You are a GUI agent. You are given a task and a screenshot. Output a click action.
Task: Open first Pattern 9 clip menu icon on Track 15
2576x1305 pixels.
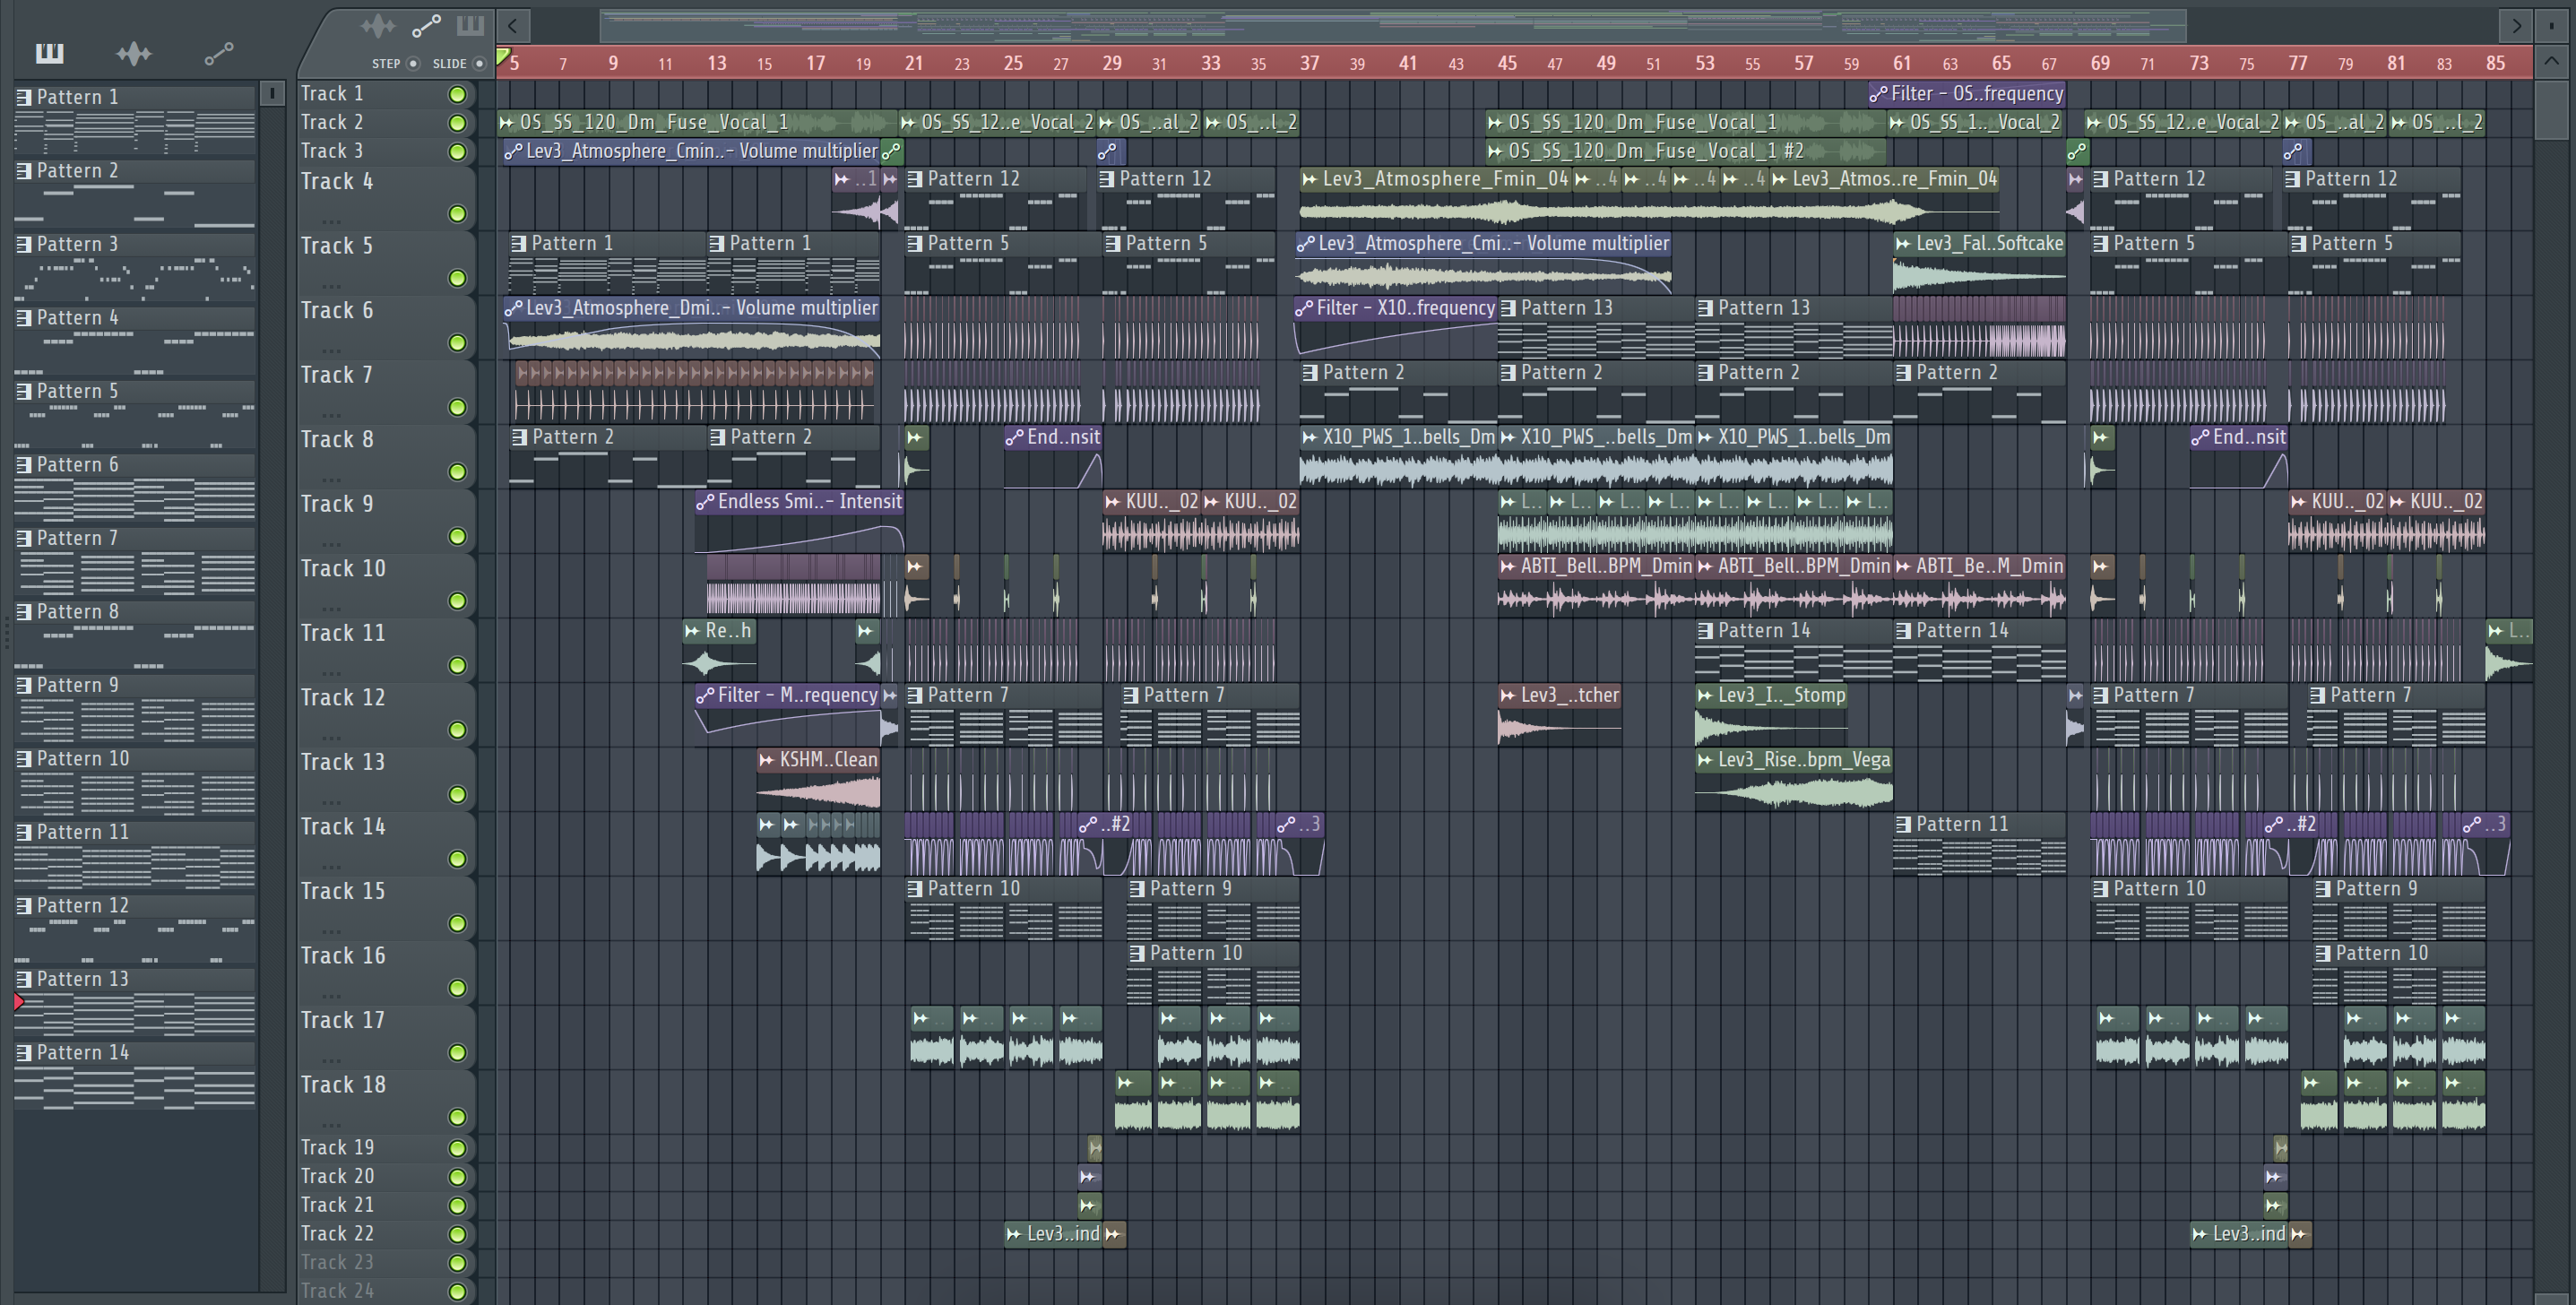(x=1137, y=889)
